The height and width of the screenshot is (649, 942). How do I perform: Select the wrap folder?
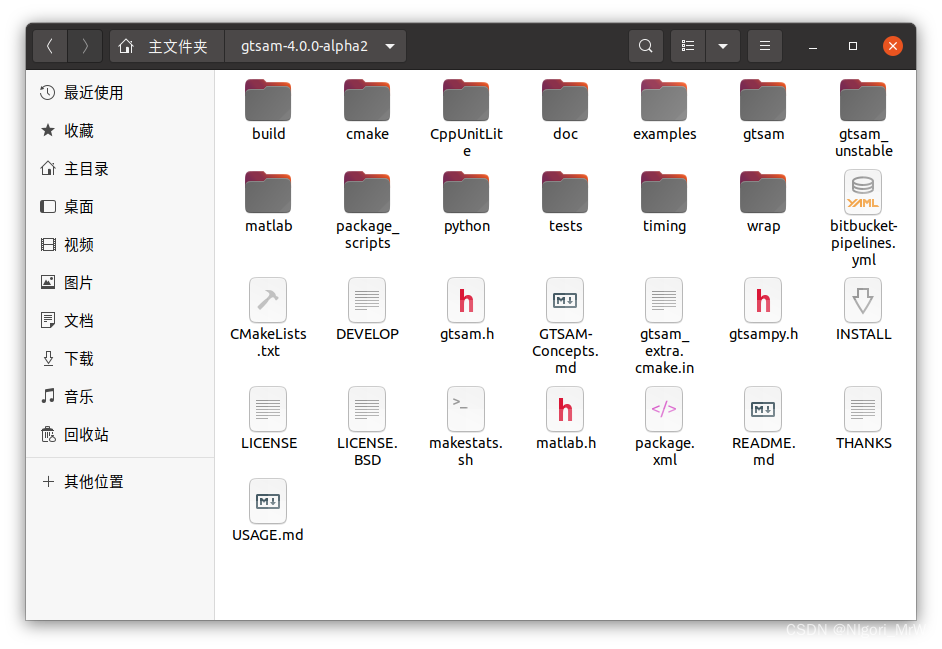pos(763,203)
